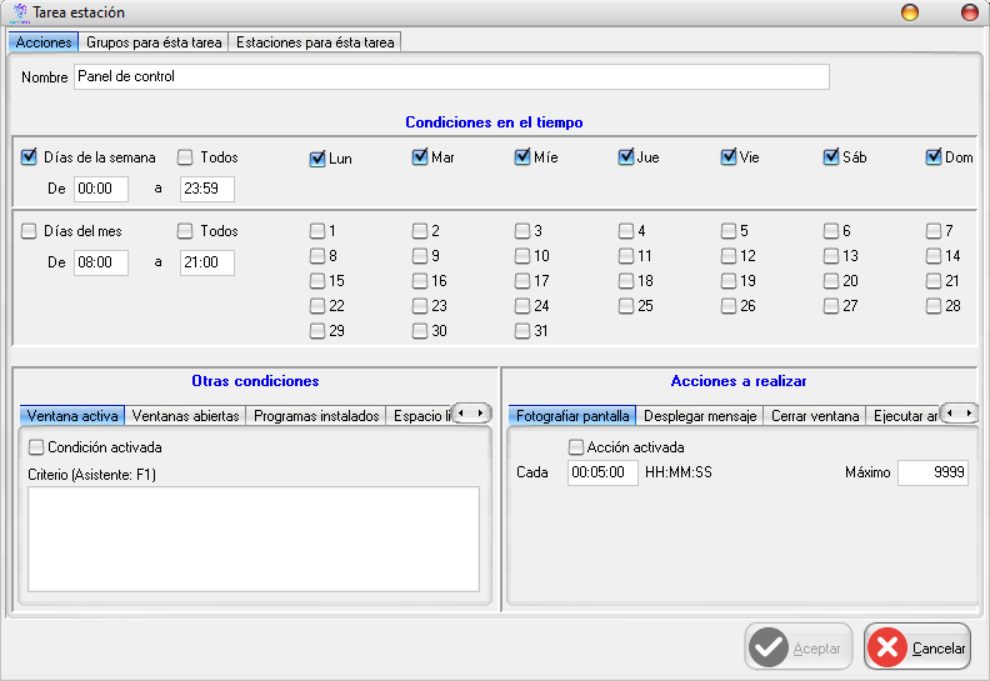Tick the day 10 checkbox
This screenshot has width=990, height=681.
coord(522,256)
